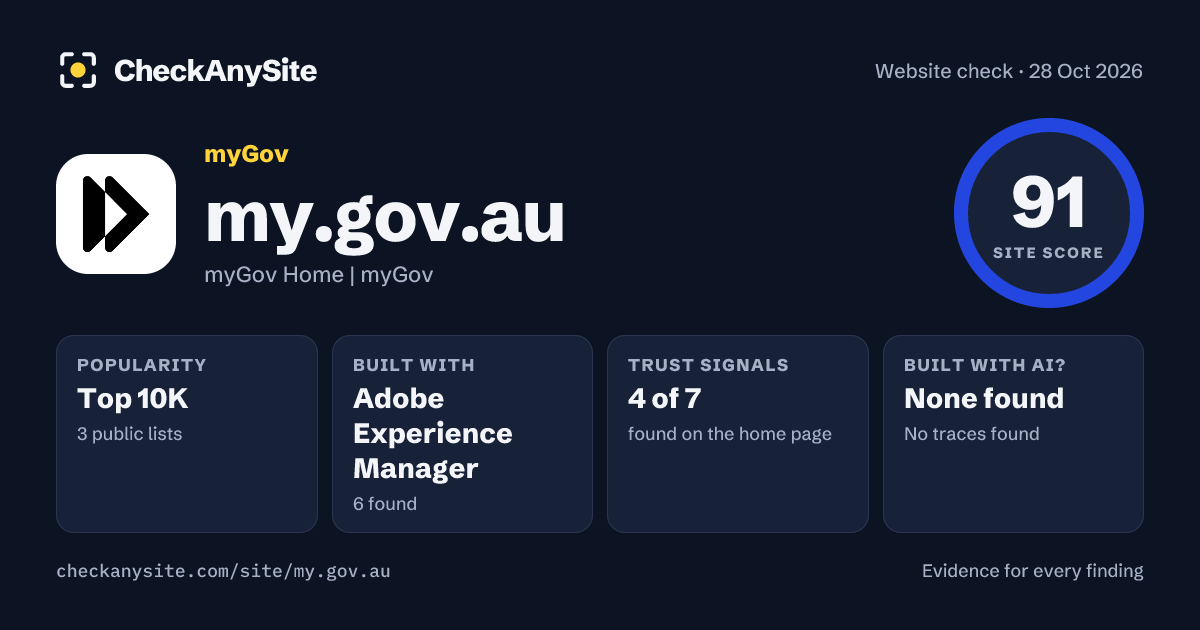Click the "SITE SCORE" label
This screenshot has height=630, width=1200.
(x=1048, y=253)
